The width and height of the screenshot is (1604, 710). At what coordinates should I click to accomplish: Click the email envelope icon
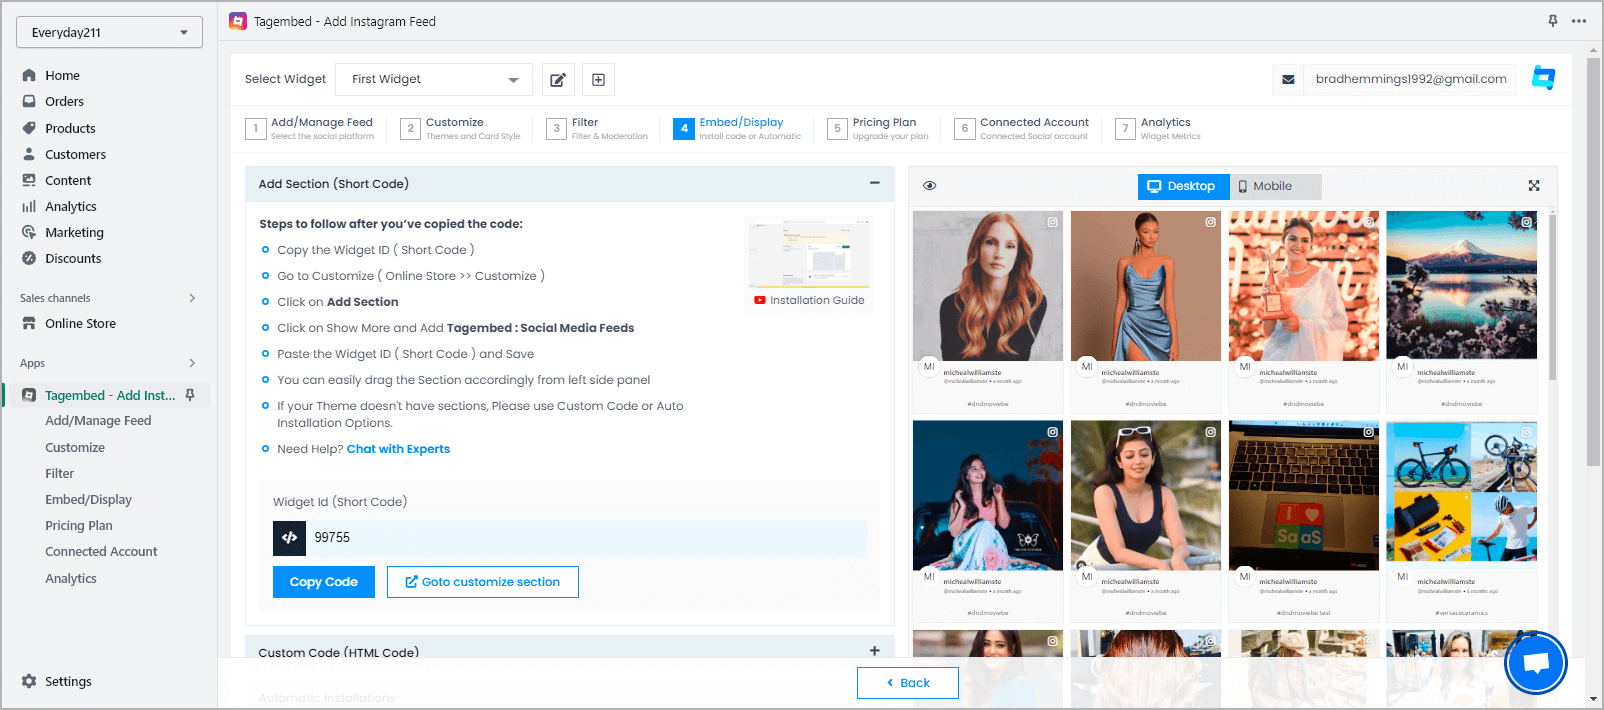tap(1288, 79)
